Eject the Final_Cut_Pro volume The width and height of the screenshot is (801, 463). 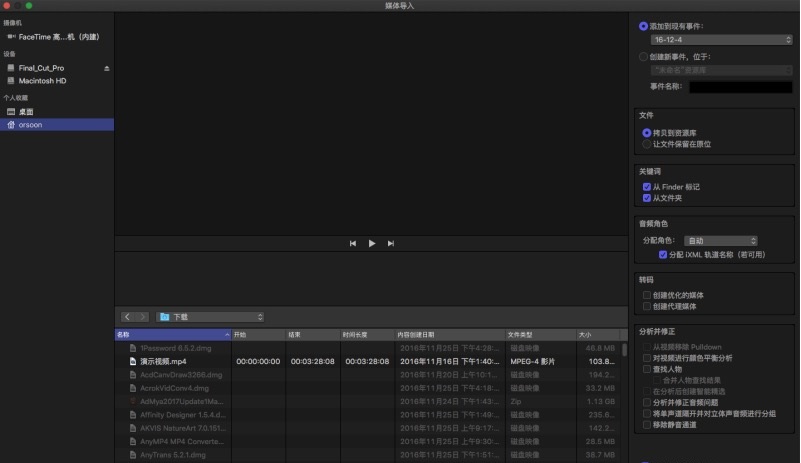pyautogui.click(x=107, y=68)
